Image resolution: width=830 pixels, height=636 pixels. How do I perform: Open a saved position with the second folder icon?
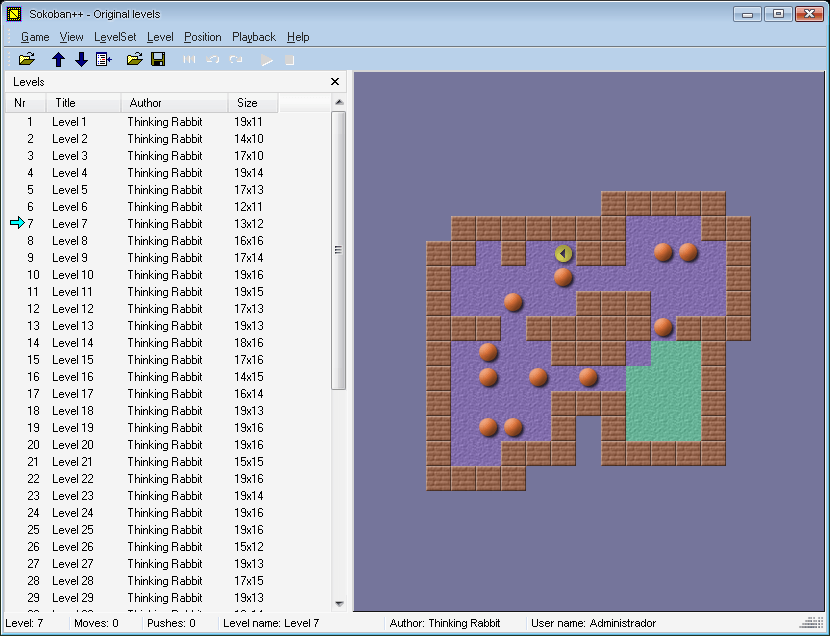[134, 59]
